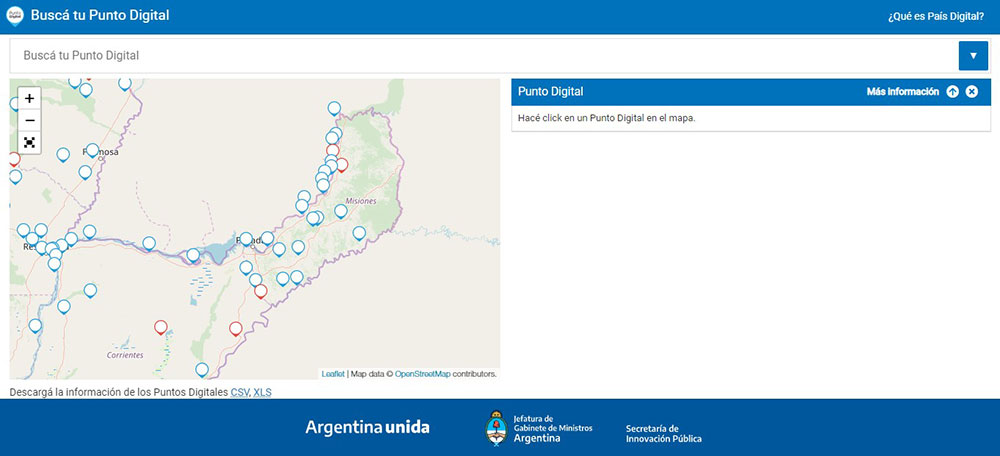Close the Punto Digital info panel
The width and height of the screenshot is (1000, 456).
pos(972,92)
